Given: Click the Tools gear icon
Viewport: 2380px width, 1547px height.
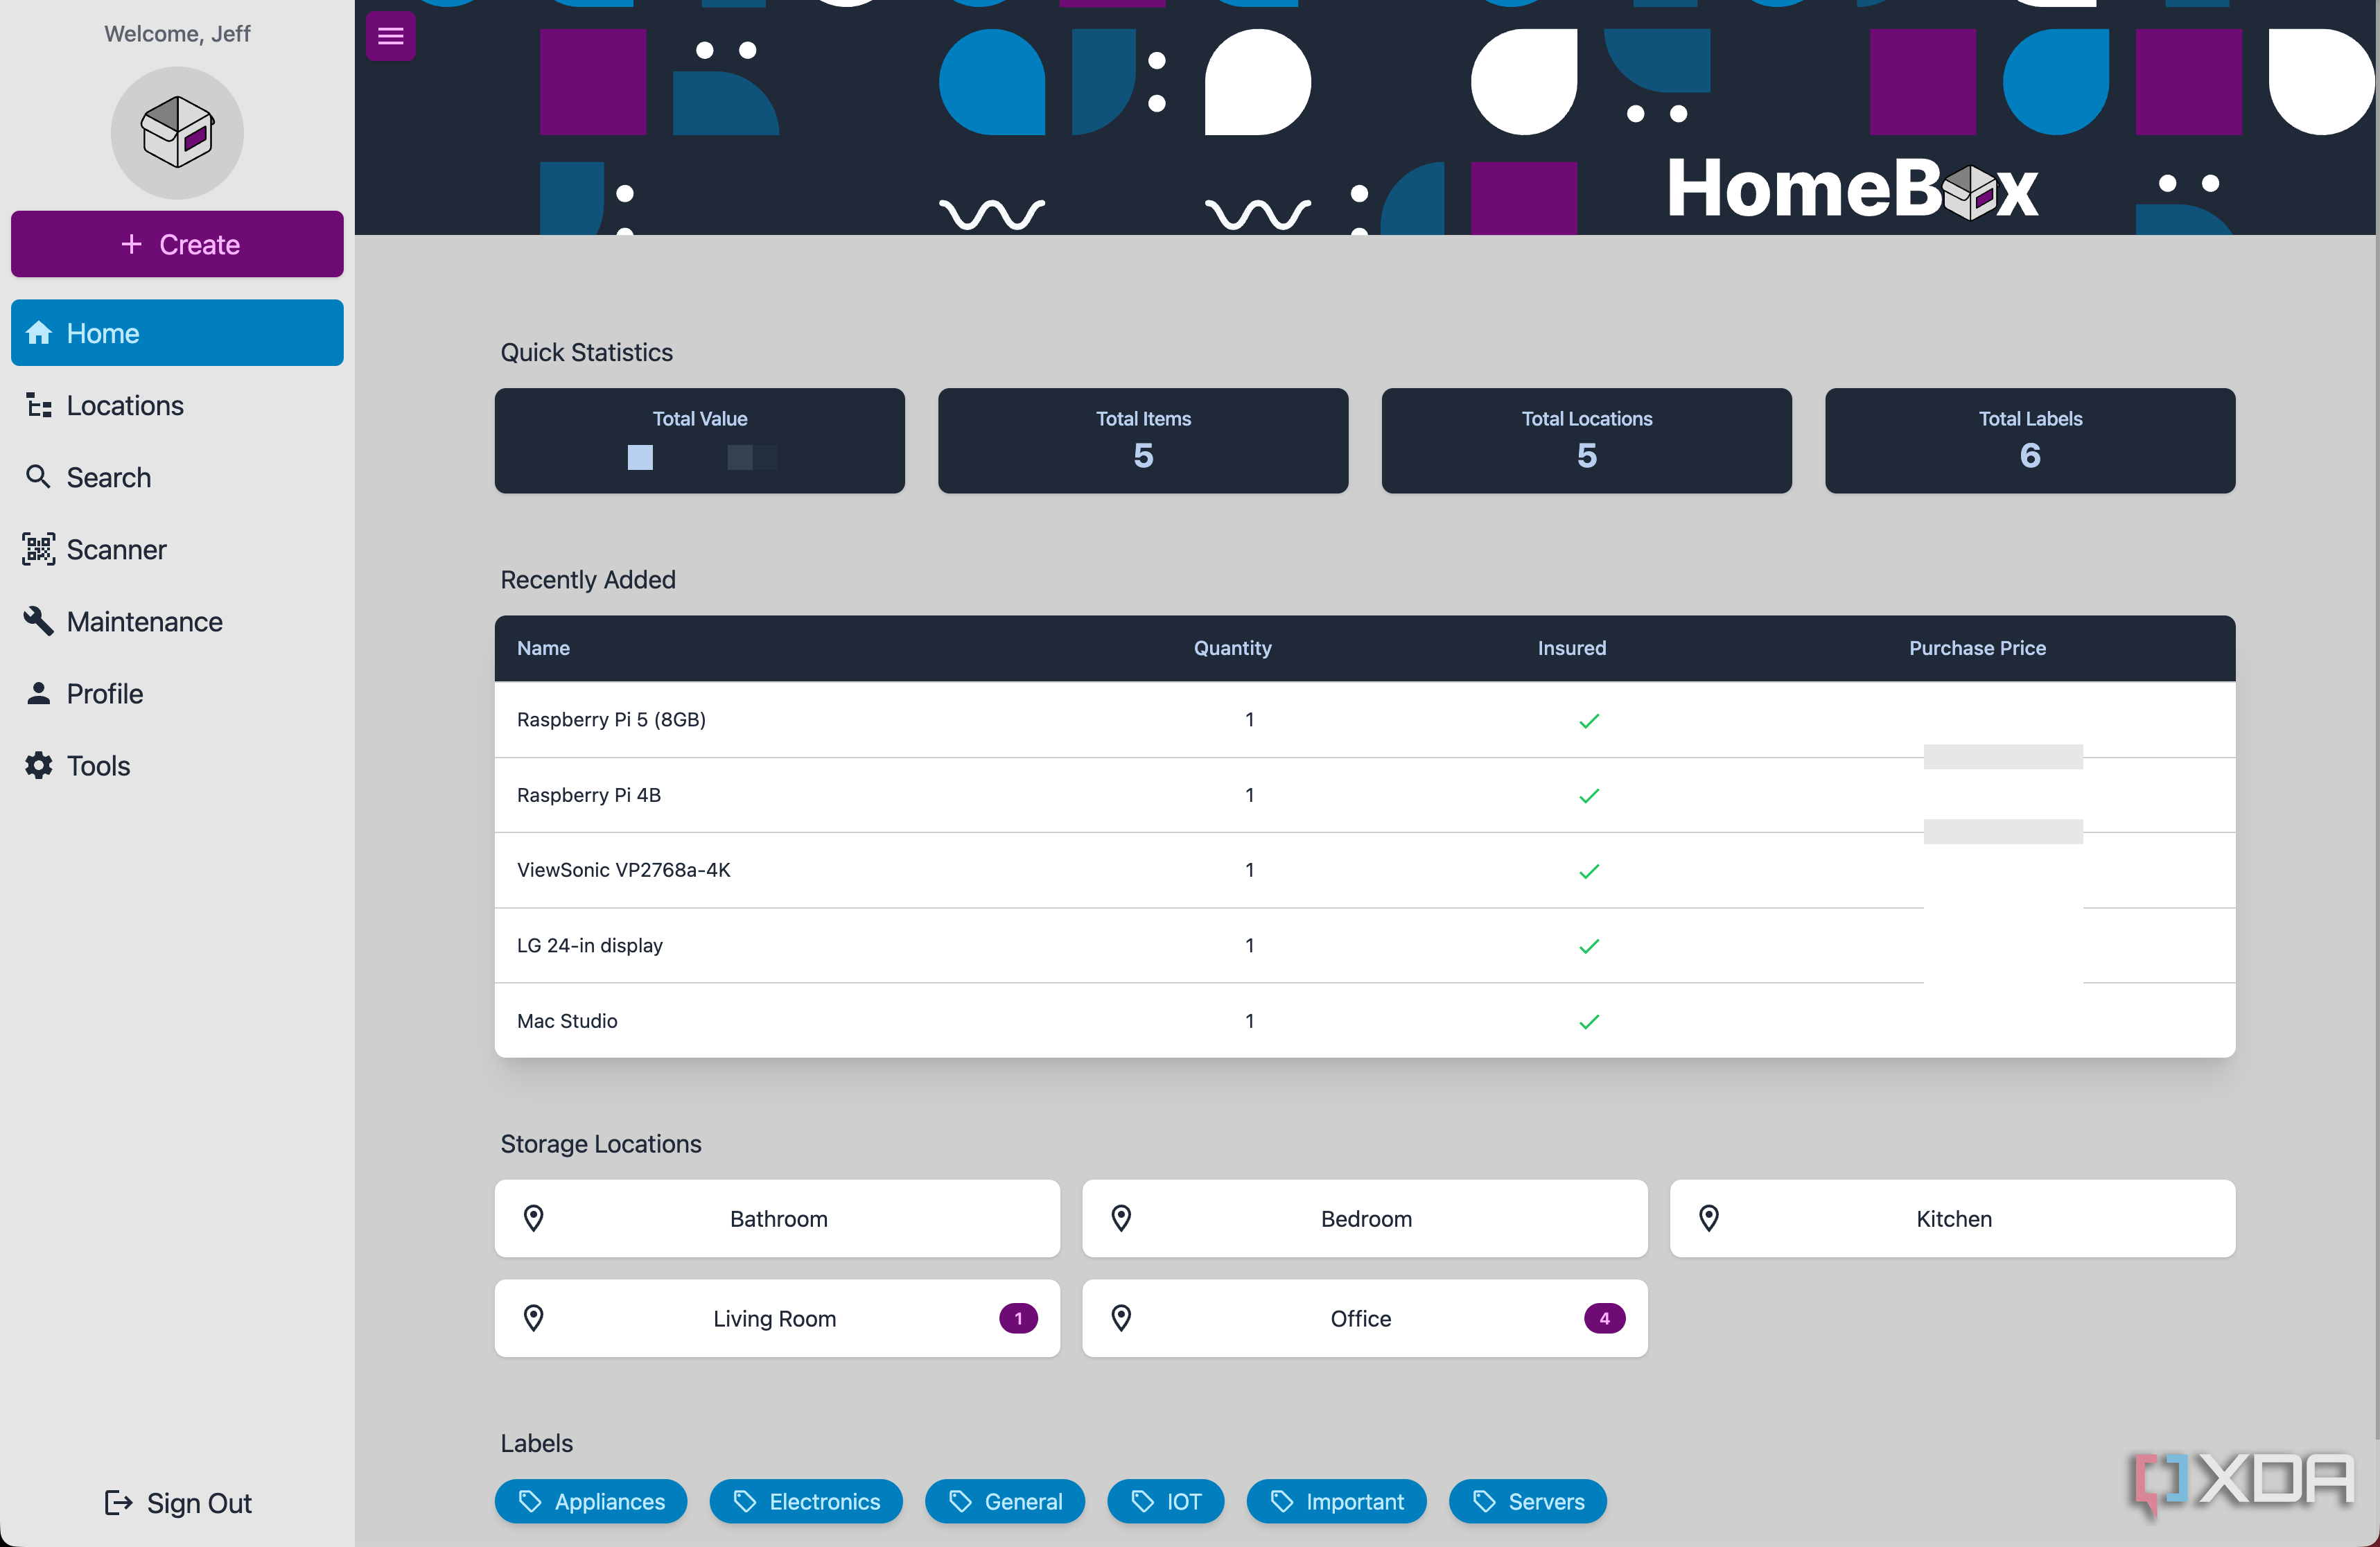Looking at the screenshot, I should (x=38, y=765).
